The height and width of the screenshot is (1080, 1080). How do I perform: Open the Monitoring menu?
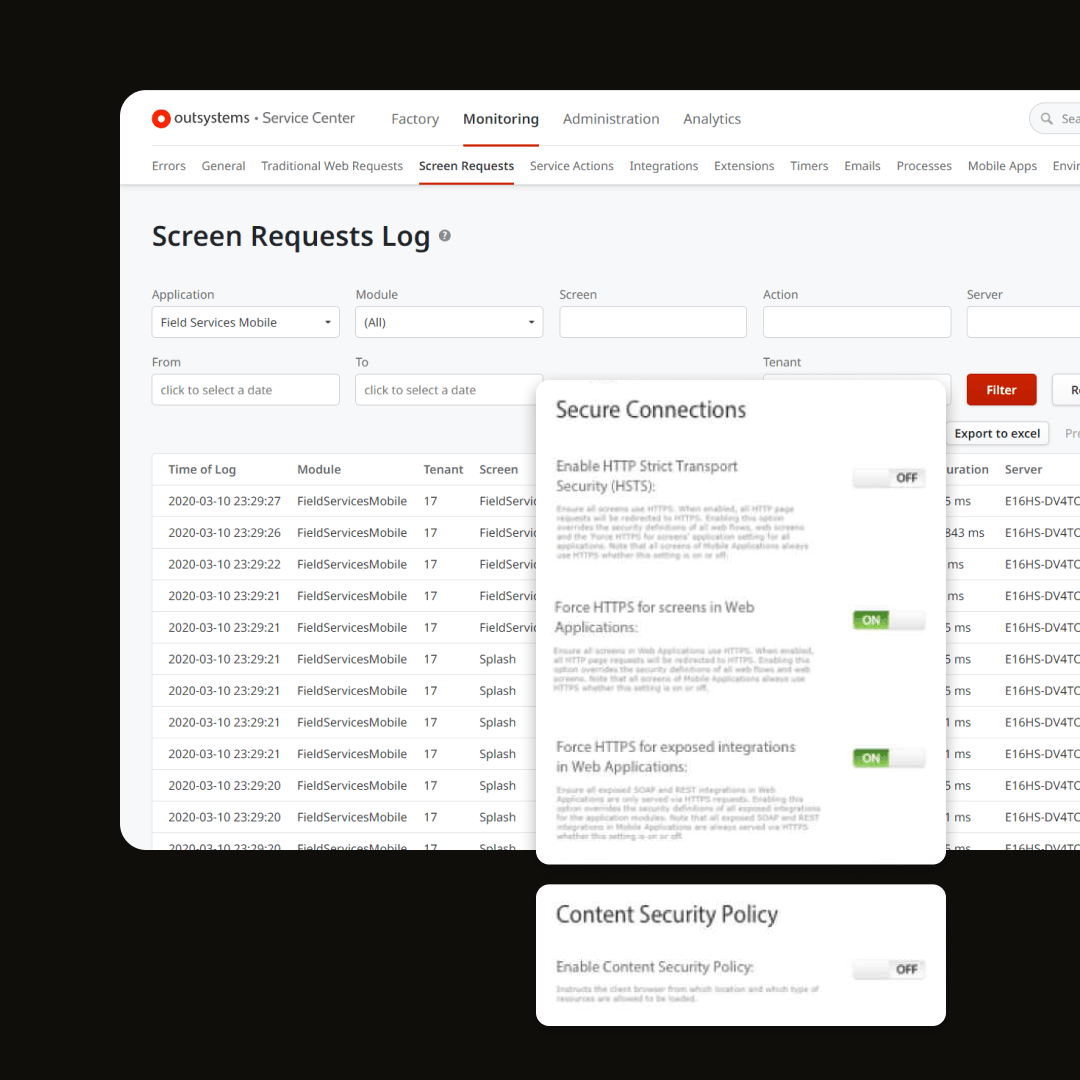(501, 118)
